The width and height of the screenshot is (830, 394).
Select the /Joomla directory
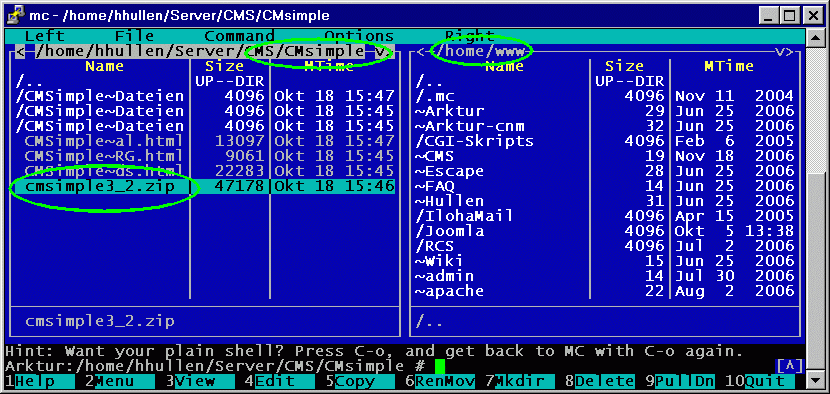coord(605,231)
